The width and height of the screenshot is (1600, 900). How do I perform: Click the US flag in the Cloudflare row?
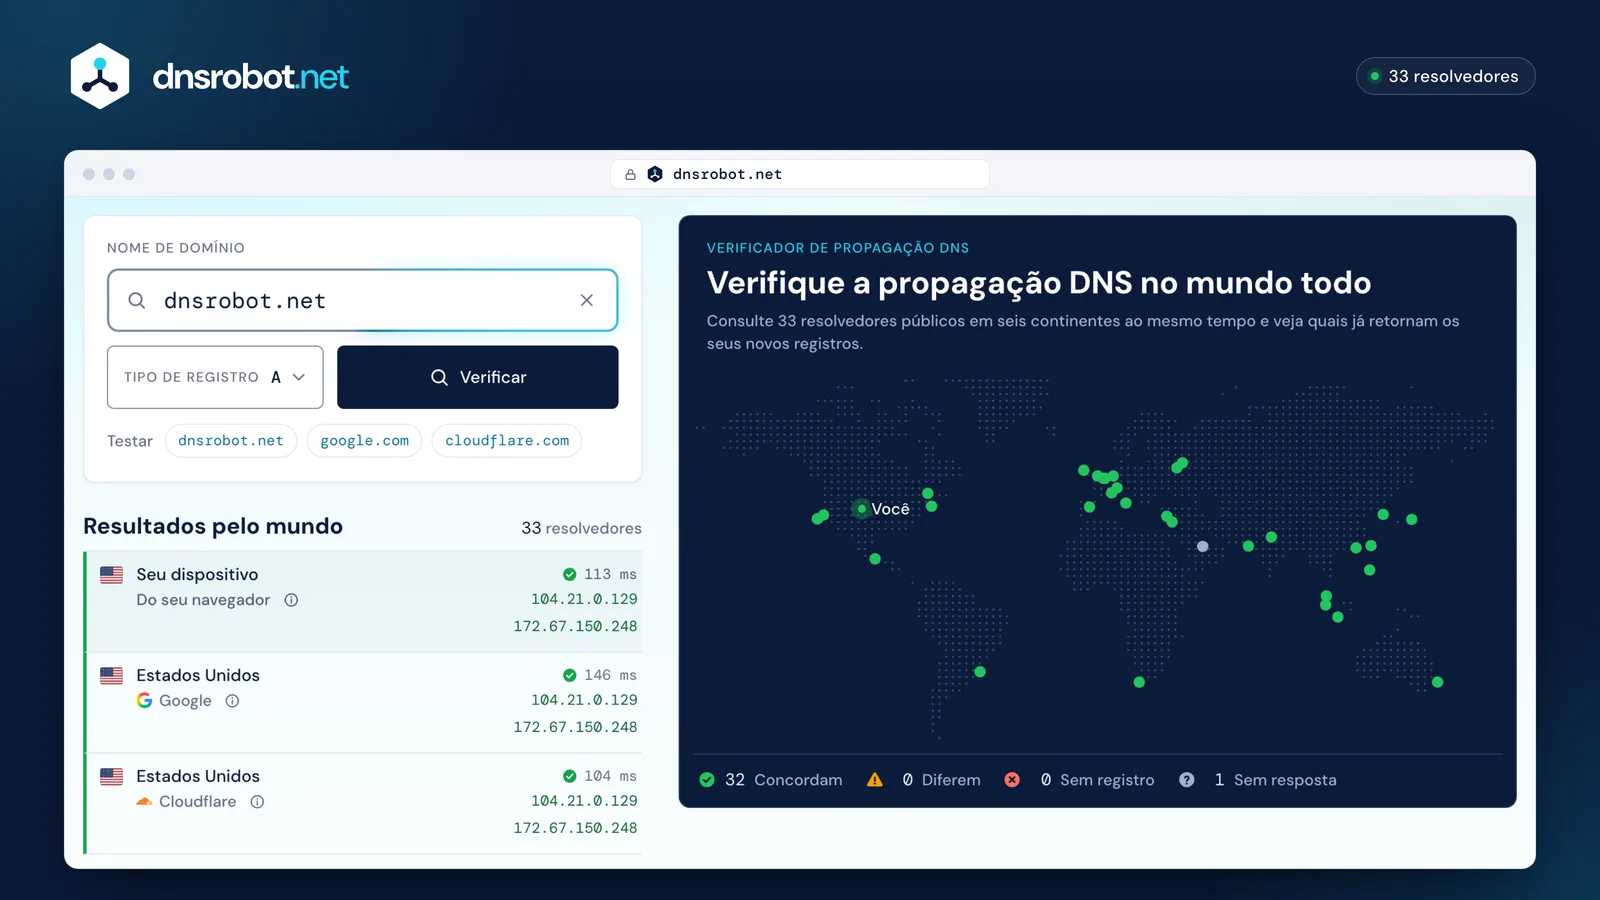112,777
